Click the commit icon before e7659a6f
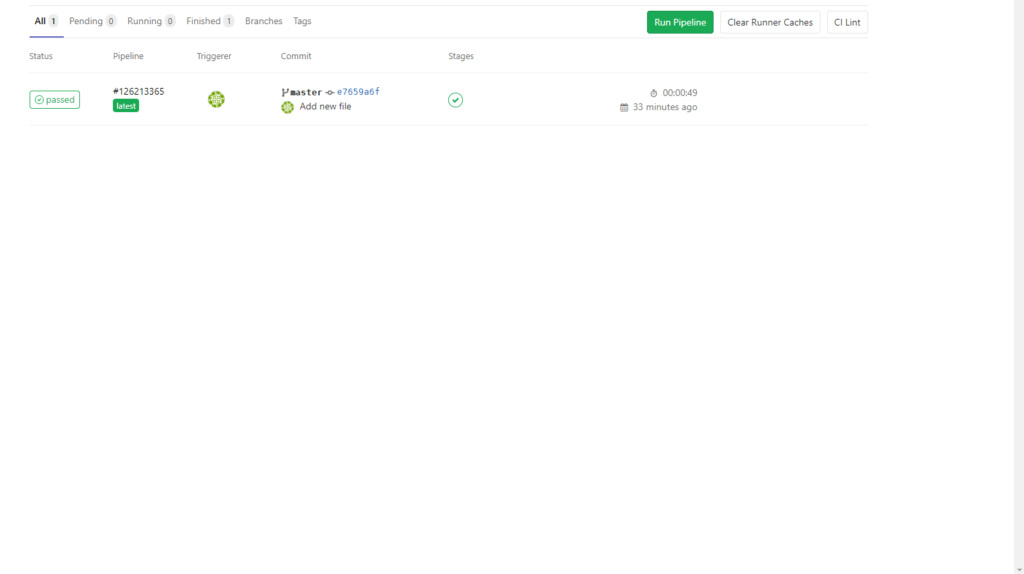The height and width of the screenshot is (574, 1024). (x=330, y=92)
